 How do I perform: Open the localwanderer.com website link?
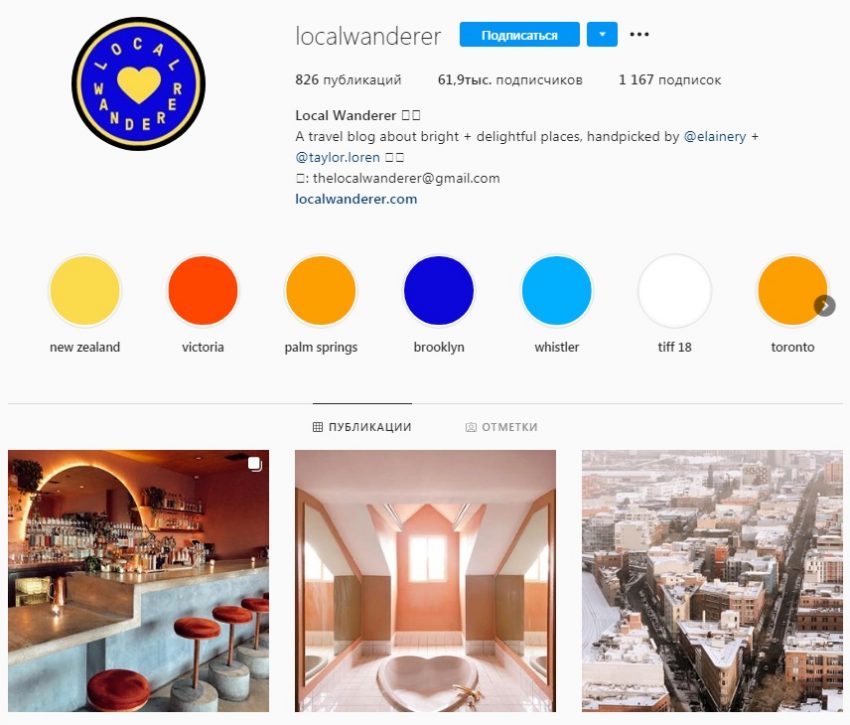[x=356, y=199]
